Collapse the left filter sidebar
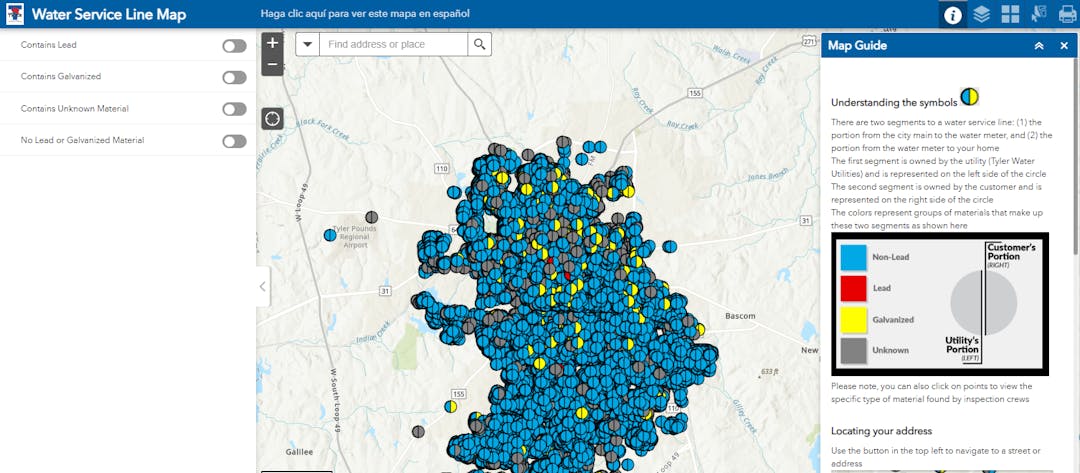This screenshot has height=473, width=1080. point(263,287)
